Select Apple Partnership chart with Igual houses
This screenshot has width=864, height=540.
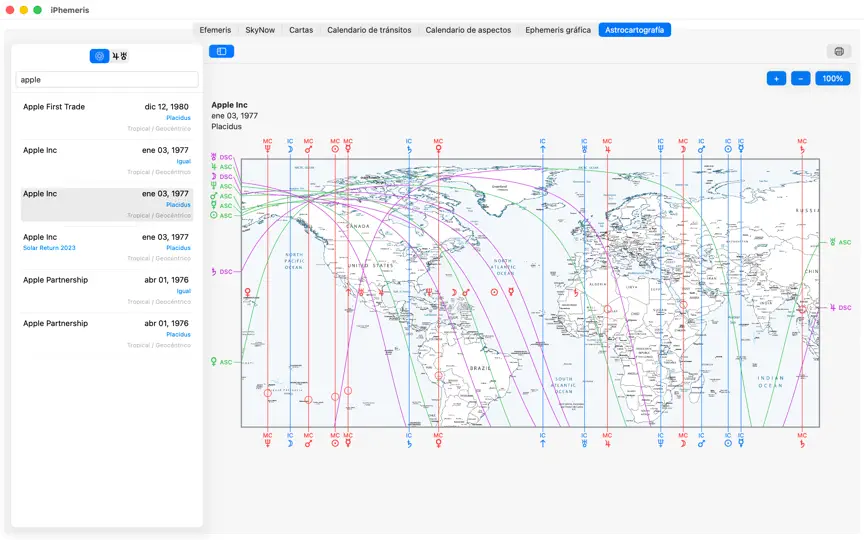coord(107,290)
